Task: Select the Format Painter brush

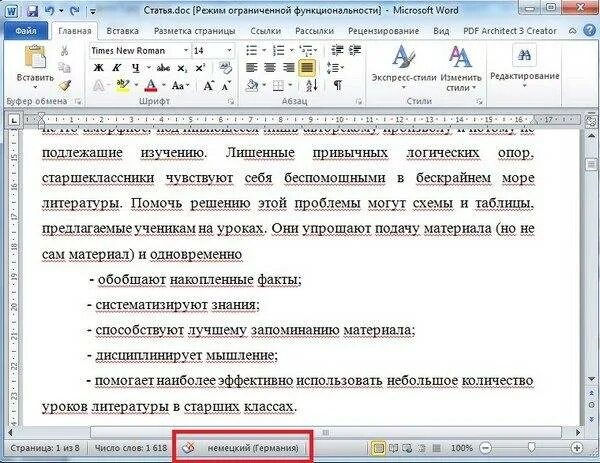Action: click(x=65, y=85)
